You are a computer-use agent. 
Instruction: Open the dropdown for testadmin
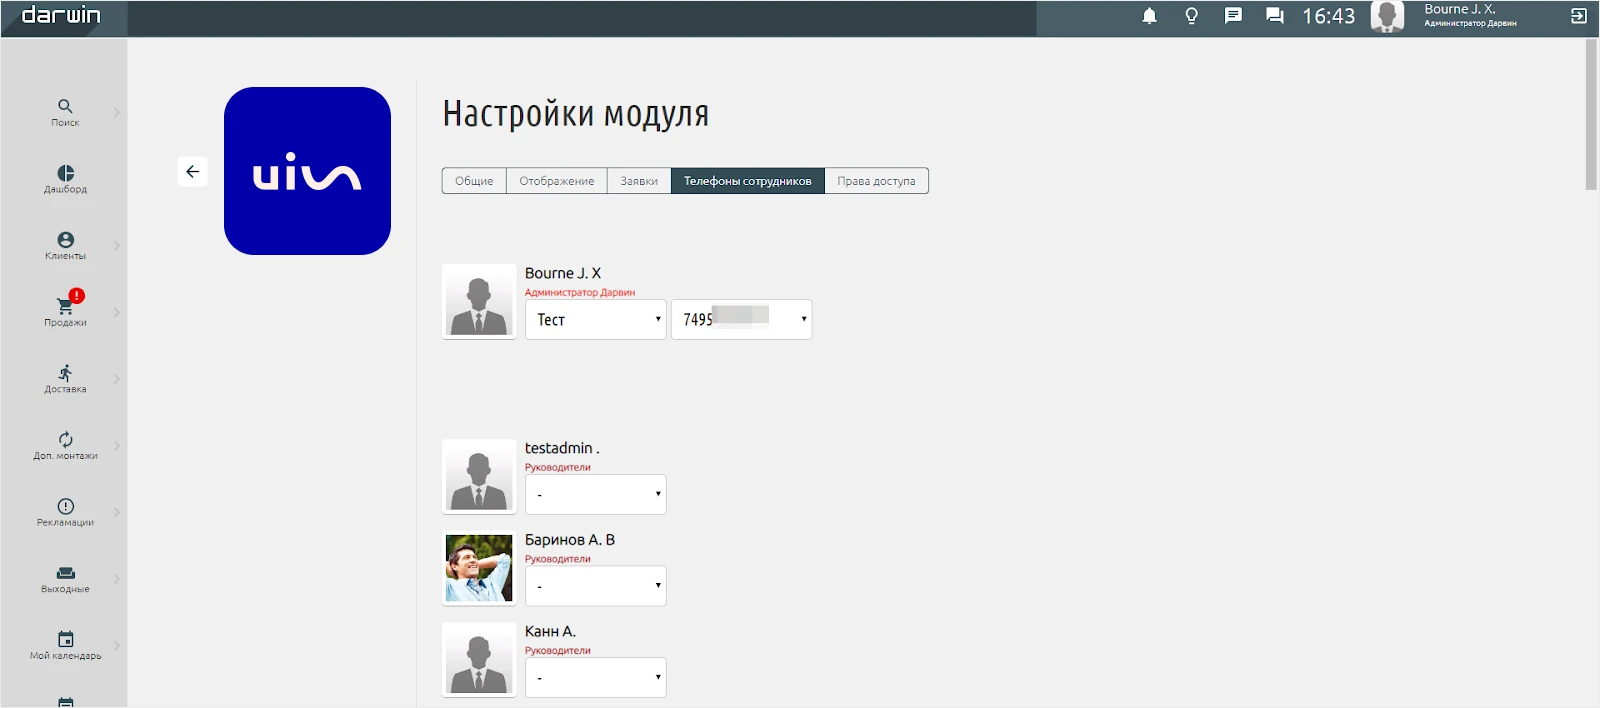click(x=596, y=495)
